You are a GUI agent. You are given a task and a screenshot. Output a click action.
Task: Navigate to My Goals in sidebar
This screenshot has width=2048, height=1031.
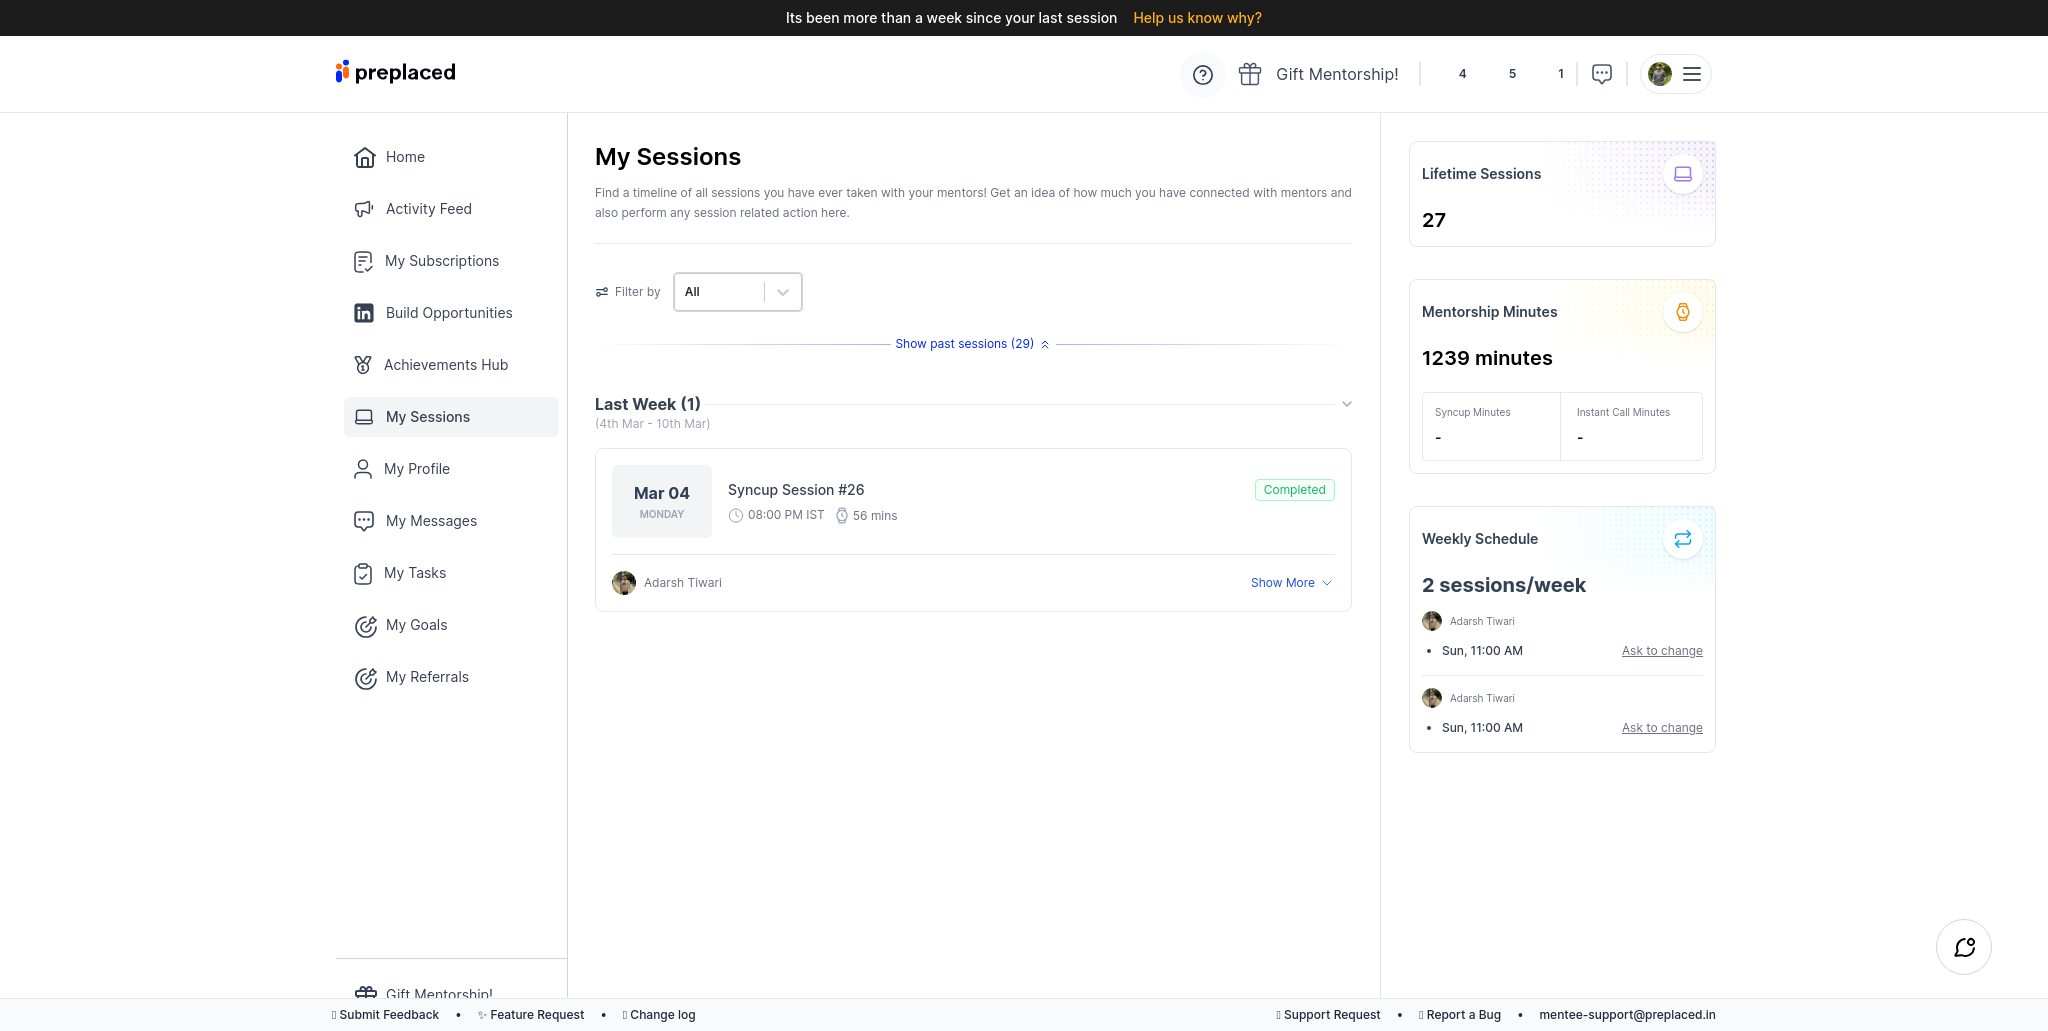(416, 625)
